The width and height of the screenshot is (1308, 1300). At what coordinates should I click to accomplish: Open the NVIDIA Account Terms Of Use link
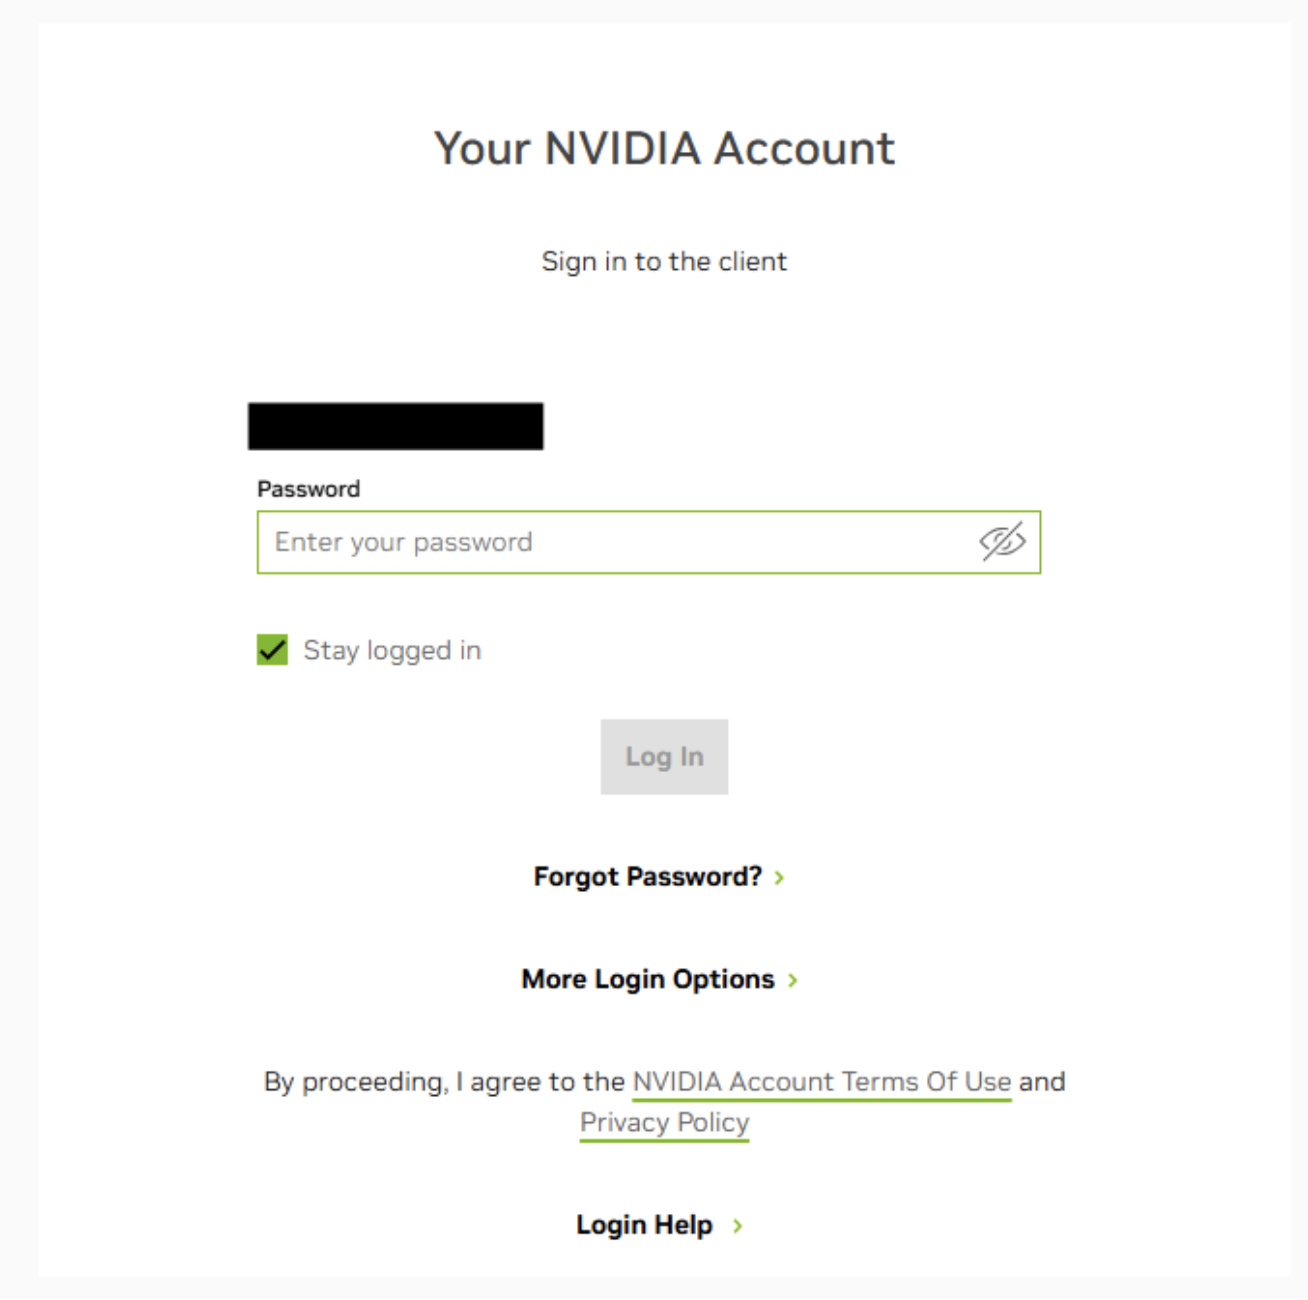[x=821, y=1082]
